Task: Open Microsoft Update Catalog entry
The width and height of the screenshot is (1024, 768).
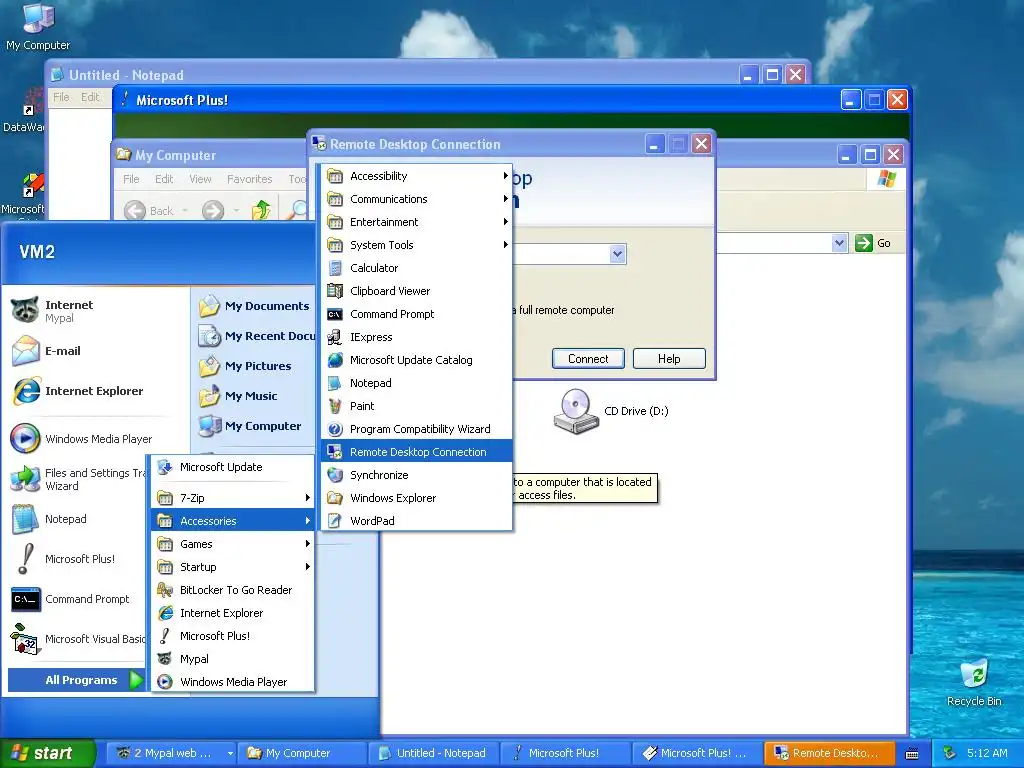Action: [417, 360]
